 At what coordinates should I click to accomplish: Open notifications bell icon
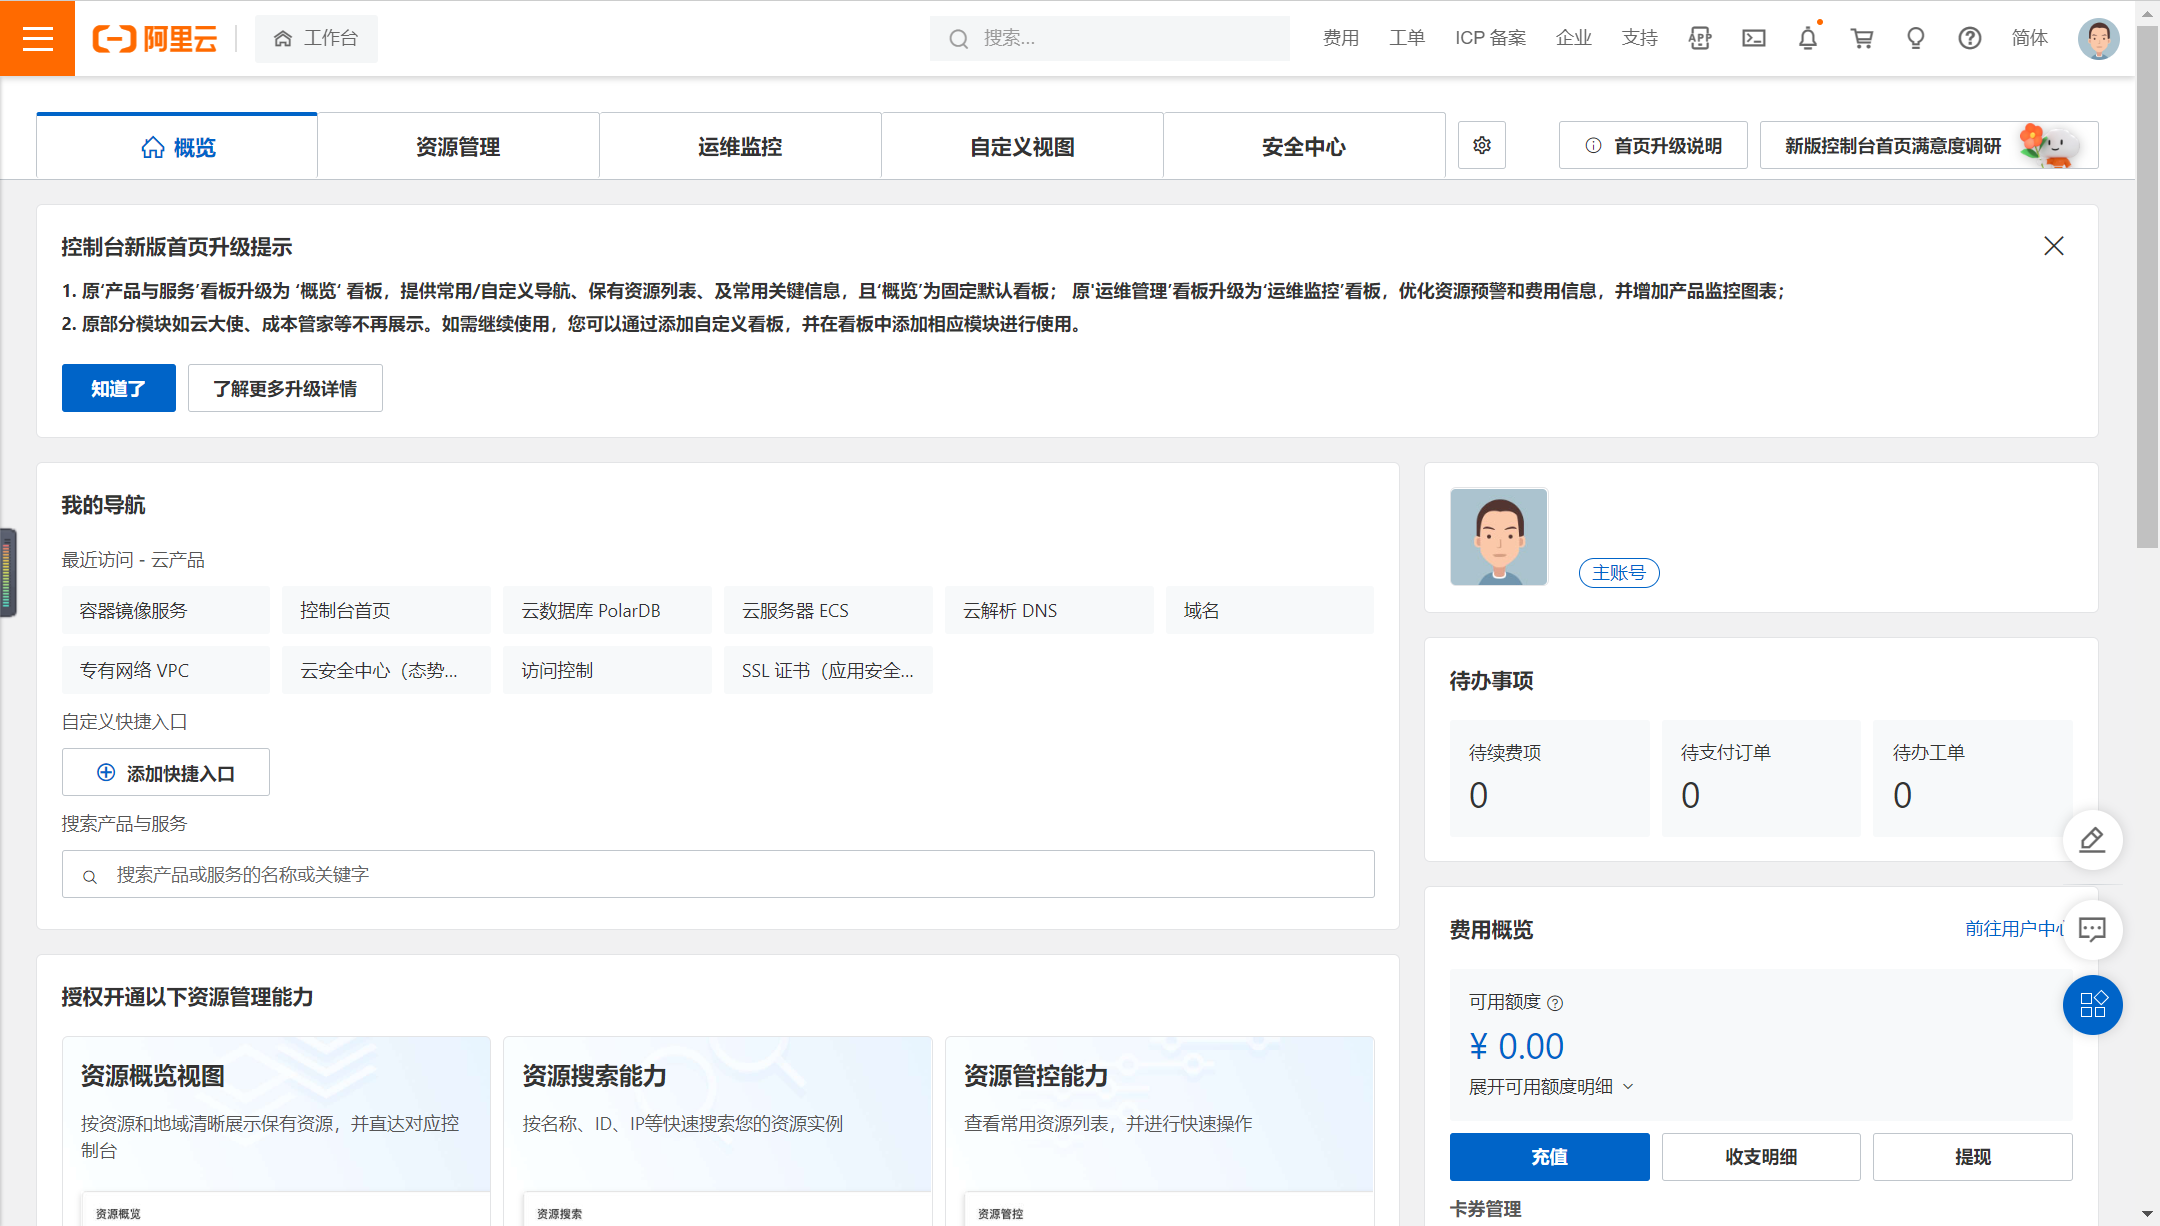[1807, 38]
